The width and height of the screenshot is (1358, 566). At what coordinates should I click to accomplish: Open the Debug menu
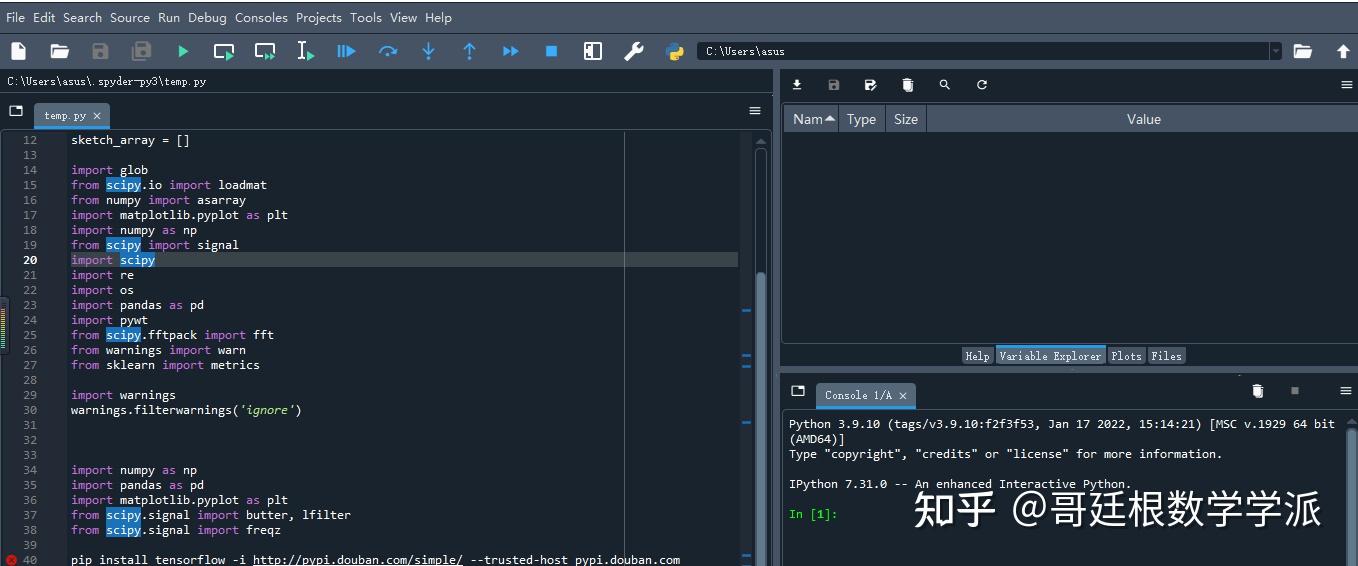coord(207,17)
